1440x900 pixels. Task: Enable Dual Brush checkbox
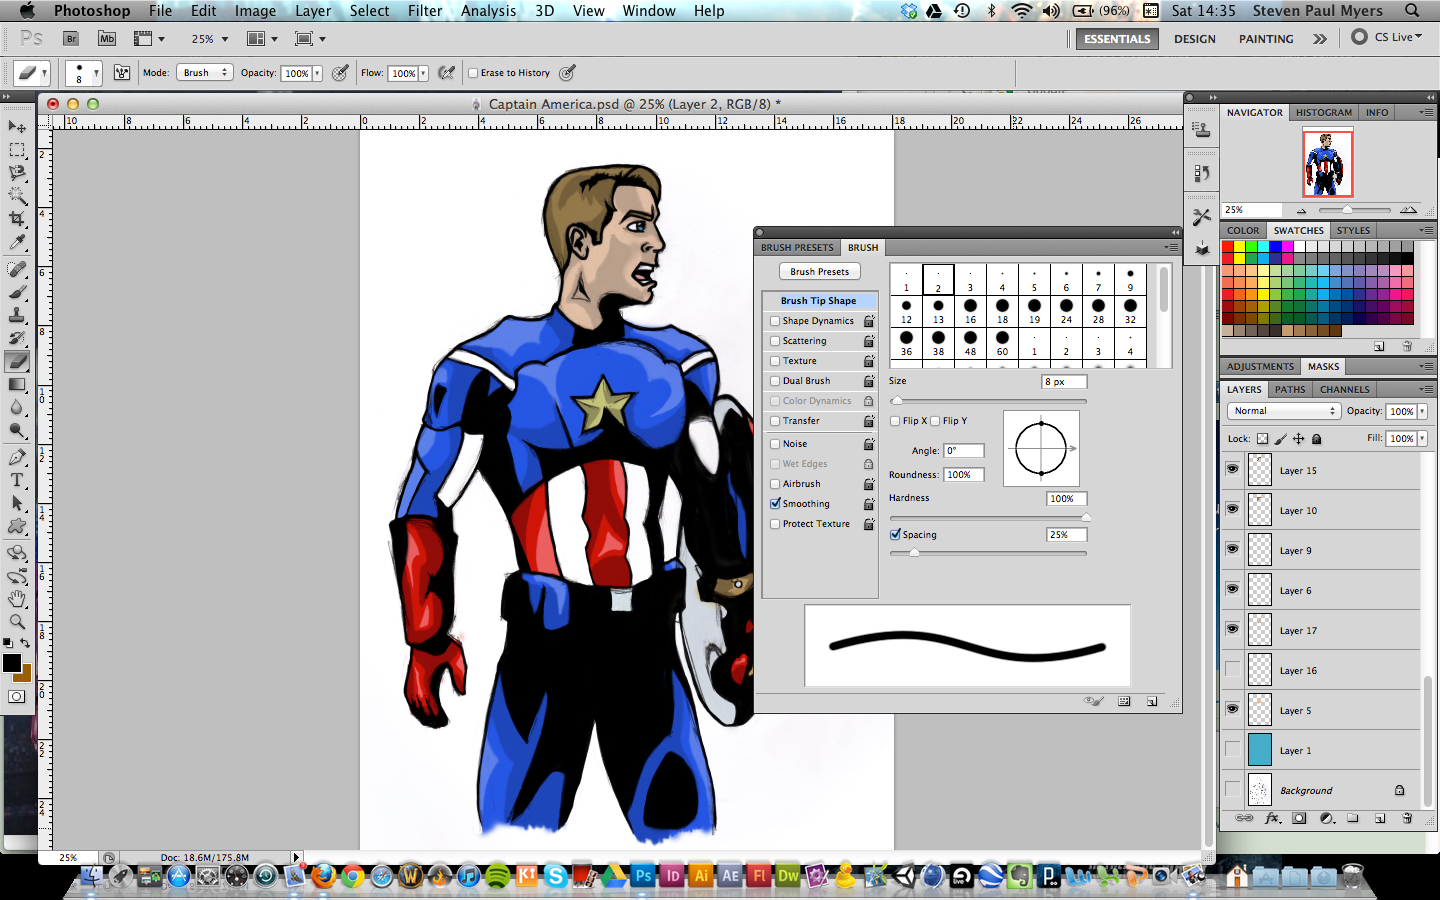[775, 381]
